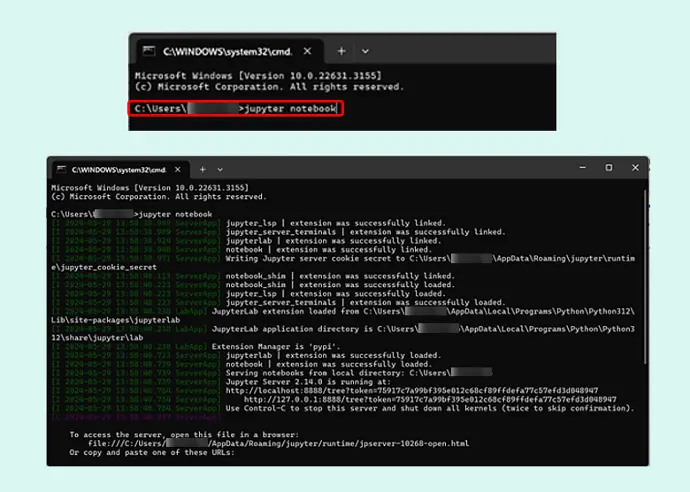
Task: Close the cmd tab in lower terminal
Action: point(177,169)
